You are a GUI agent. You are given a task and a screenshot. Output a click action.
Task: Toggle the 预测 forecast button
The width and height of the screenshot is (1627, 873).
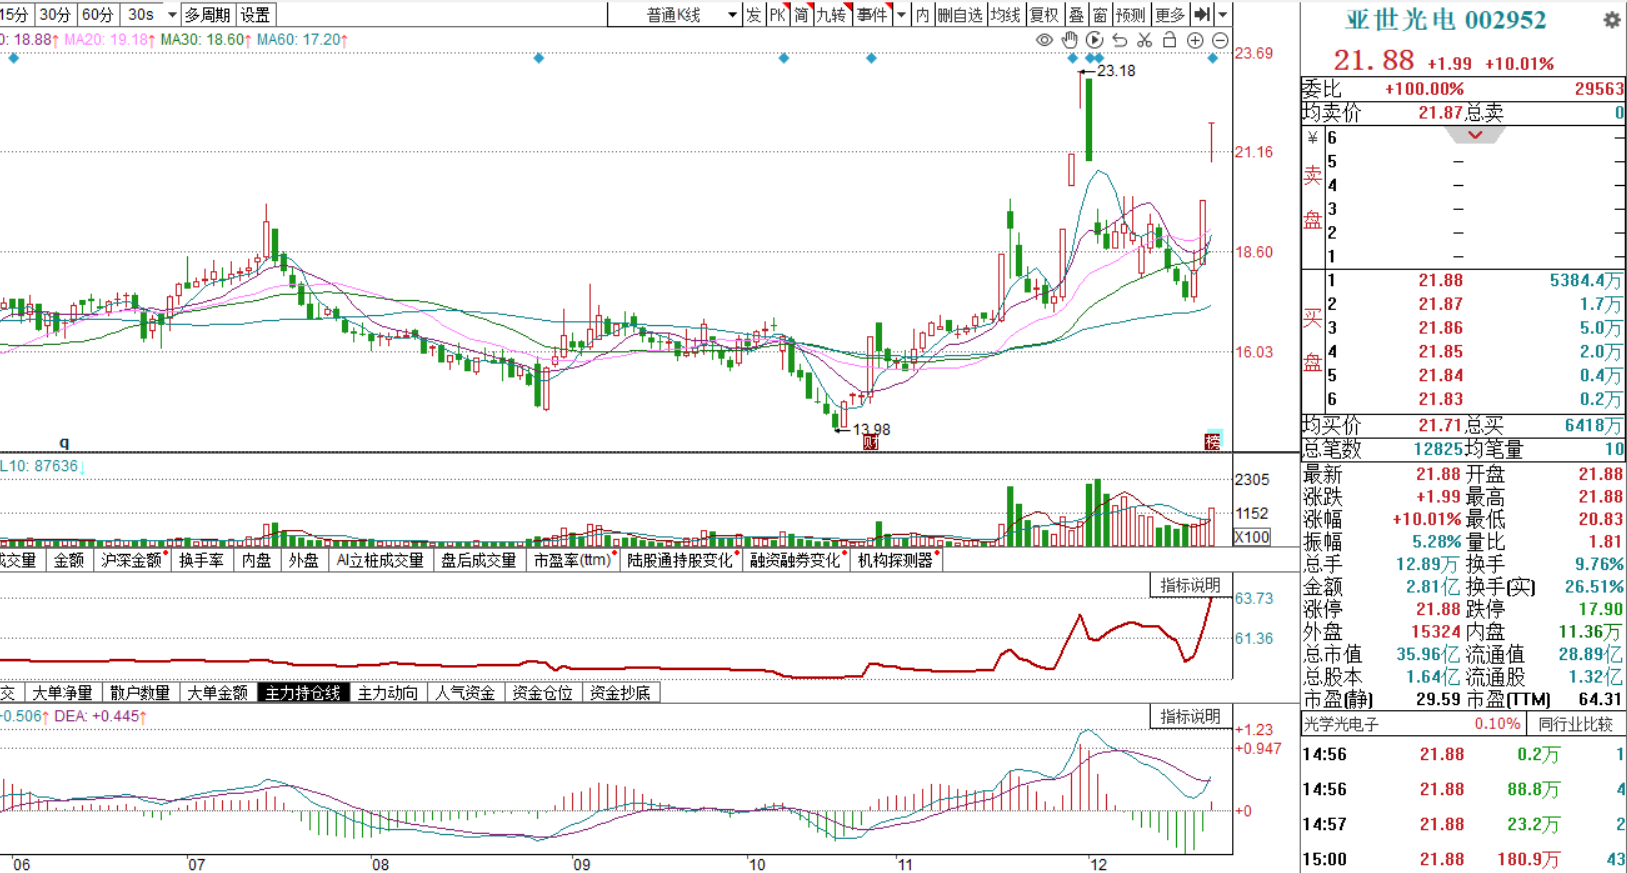(1131, 14)
